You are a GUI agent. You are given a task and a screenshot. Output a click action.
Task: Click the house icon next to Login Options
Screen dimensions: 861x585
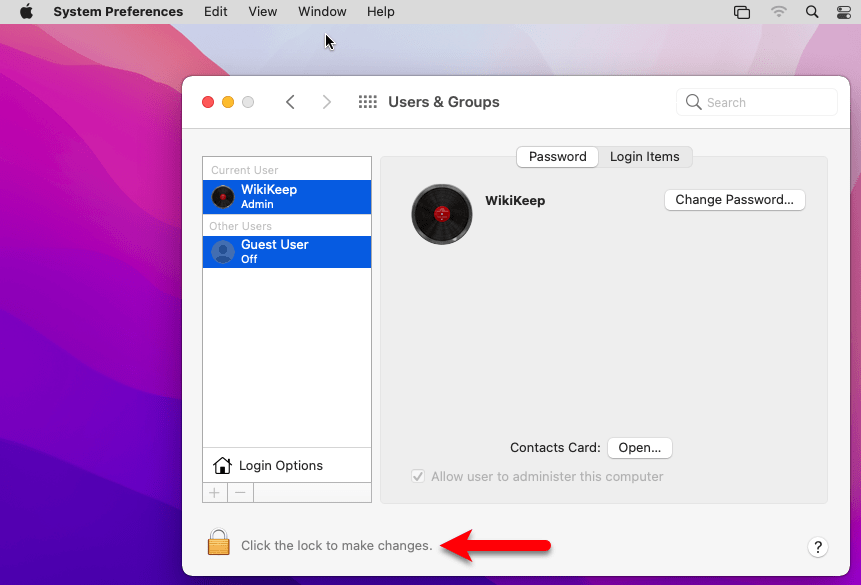point(222,465)
